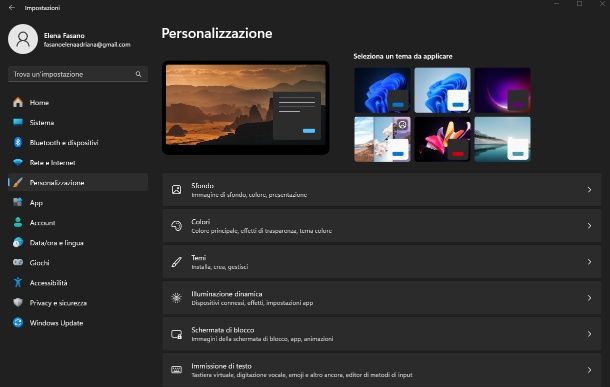Open the Giochi controller icon

(18, 262)
